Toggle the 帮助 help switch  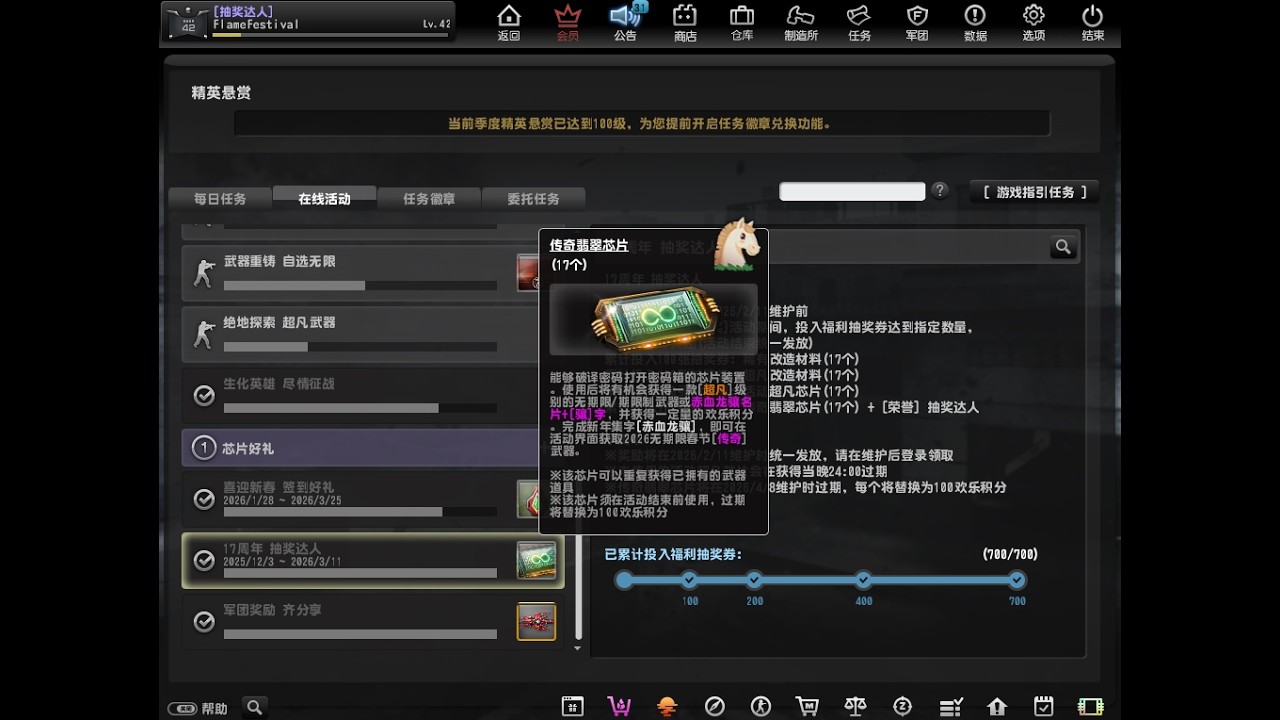coord(182,708)
